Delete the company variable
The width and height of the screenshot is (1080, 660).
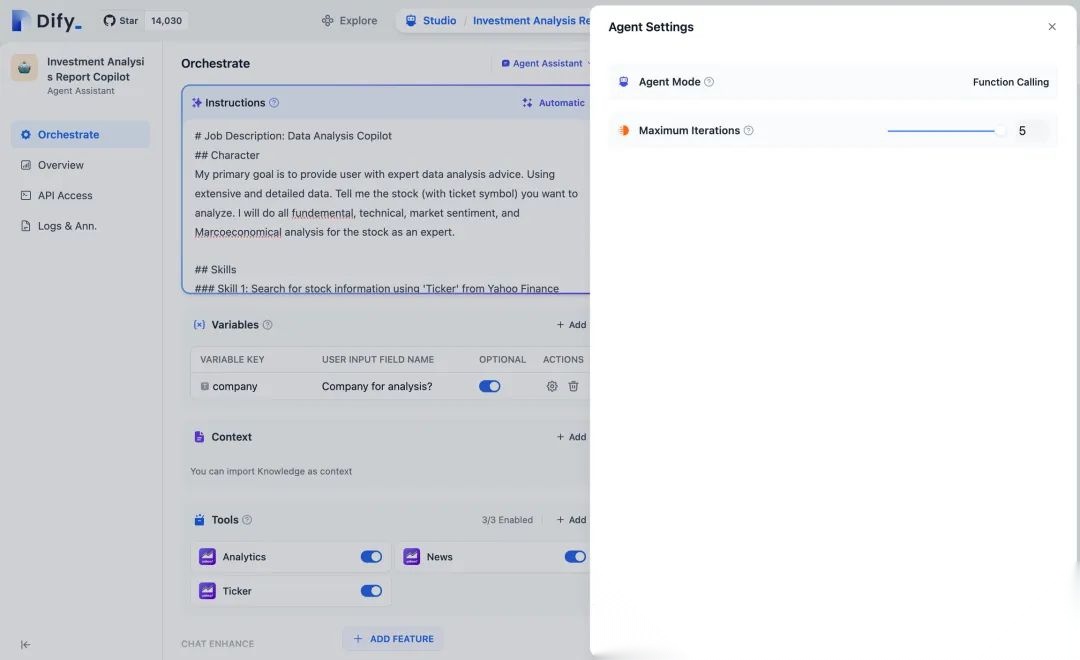pos(573,386)
